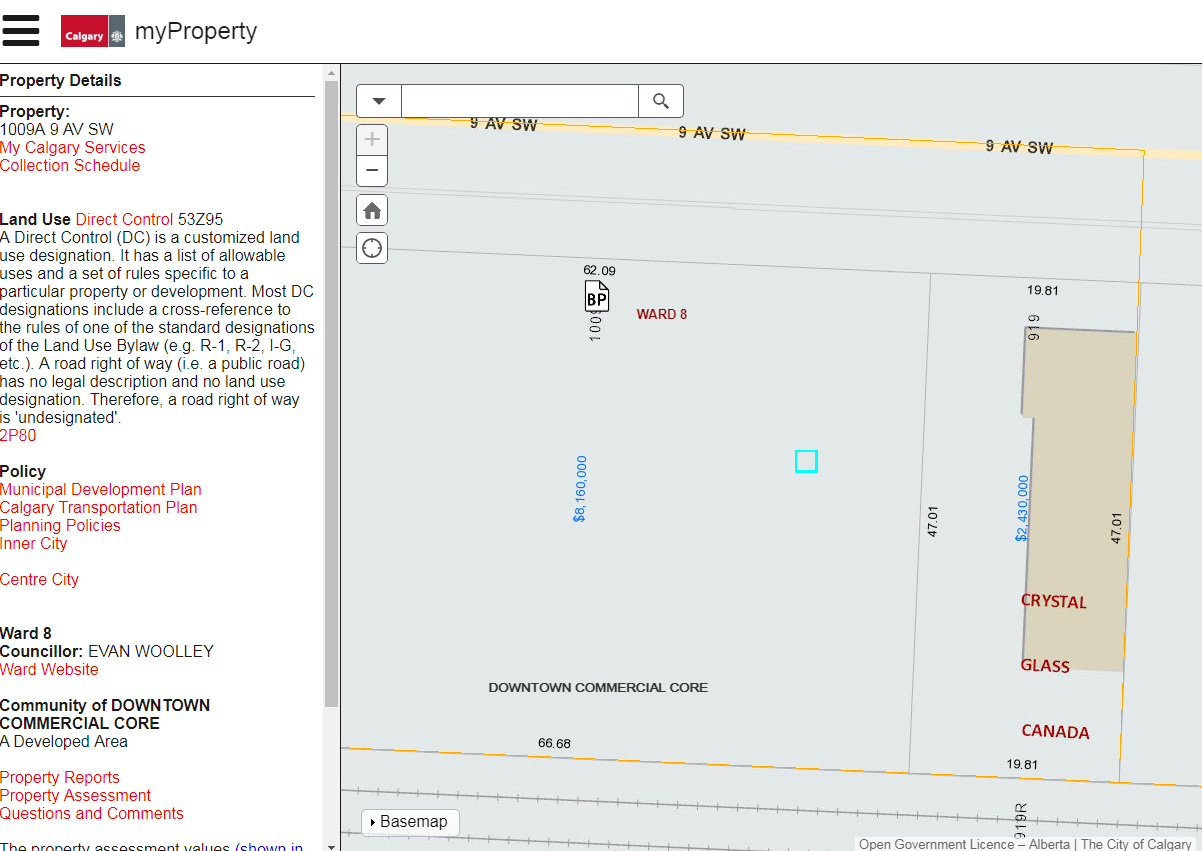Visit the Ward Website link
1202x851 pixels.
tap(49, 670)
